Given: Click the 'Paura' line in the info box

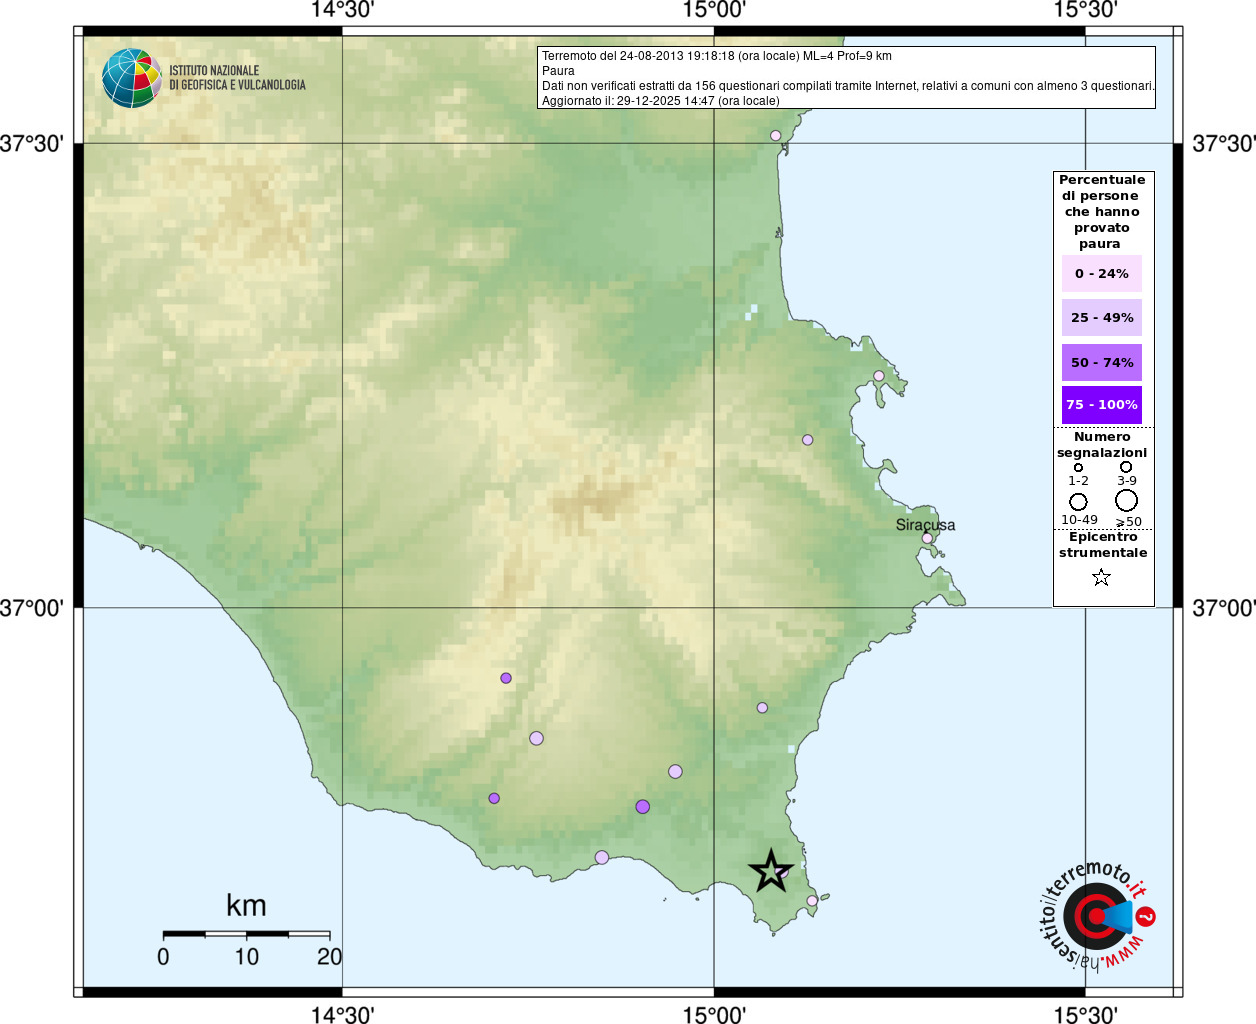Looking at the screenshot, I should click(558, 71).
